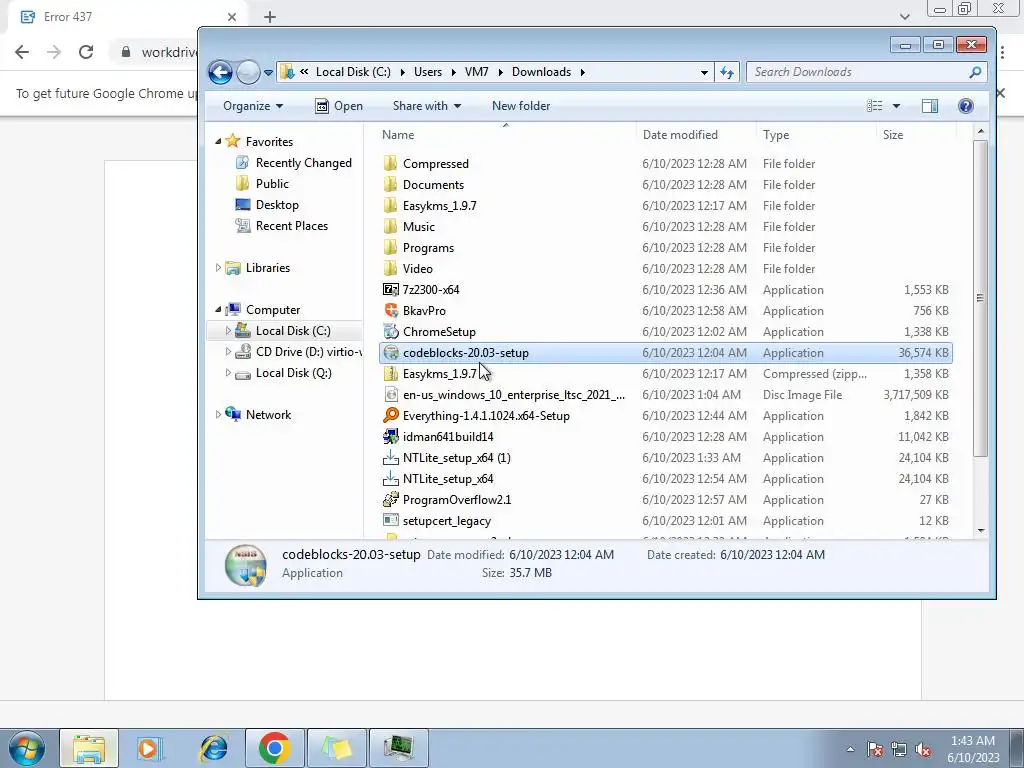The width and height of the screenshot is (1024, 768).
Task: Open recent locations arrow next to forward button
Action: click(x=268, y=72)
